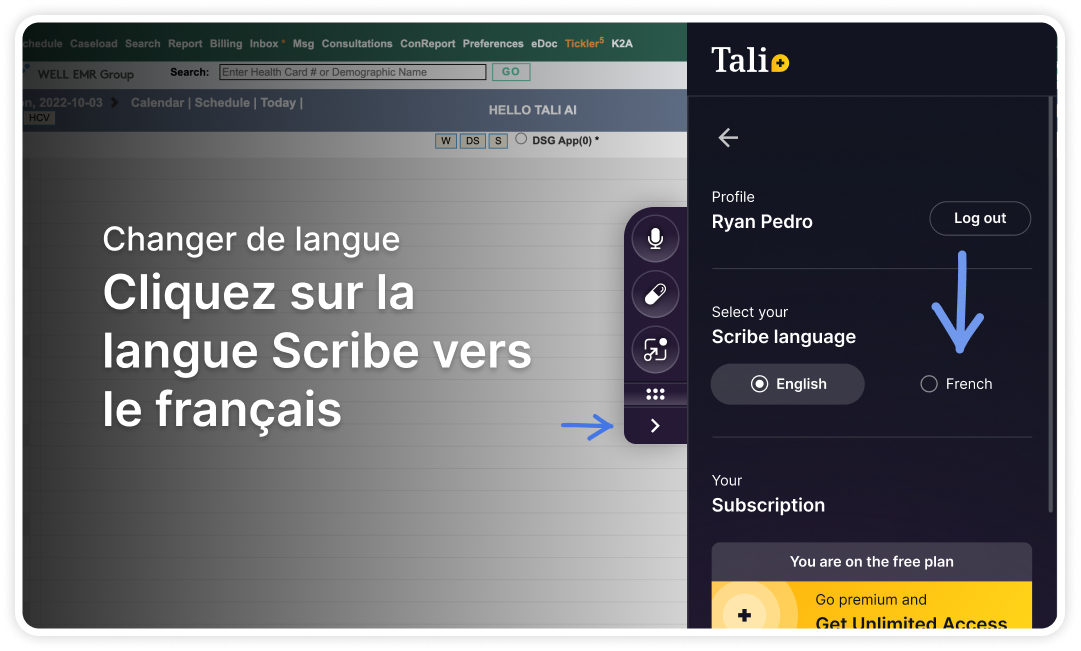Start dictation with the microphone icon

coord(655,239)
